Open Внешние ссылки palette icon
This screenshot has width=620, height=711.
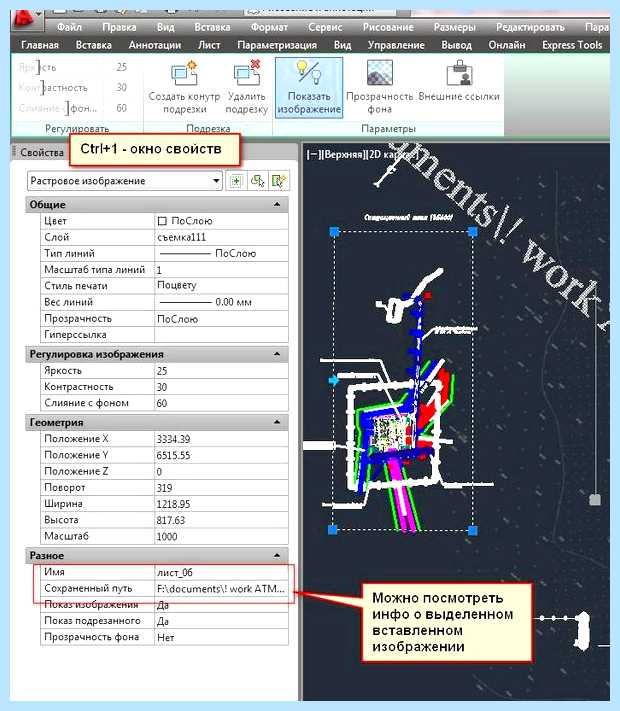coord(459,73)
